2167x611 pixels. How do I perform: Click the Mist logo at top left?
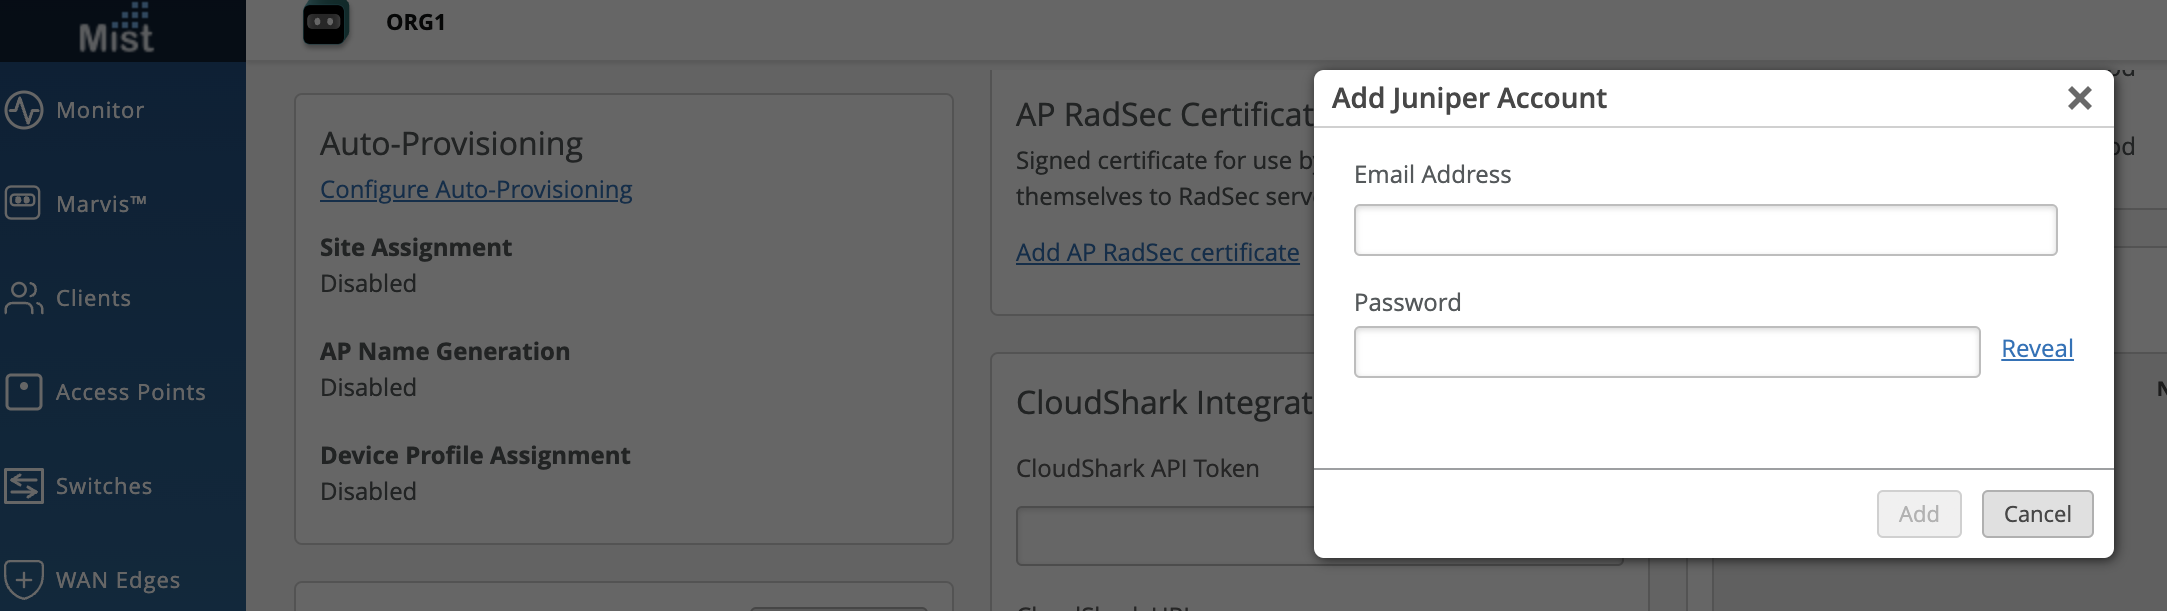(117, 30)
